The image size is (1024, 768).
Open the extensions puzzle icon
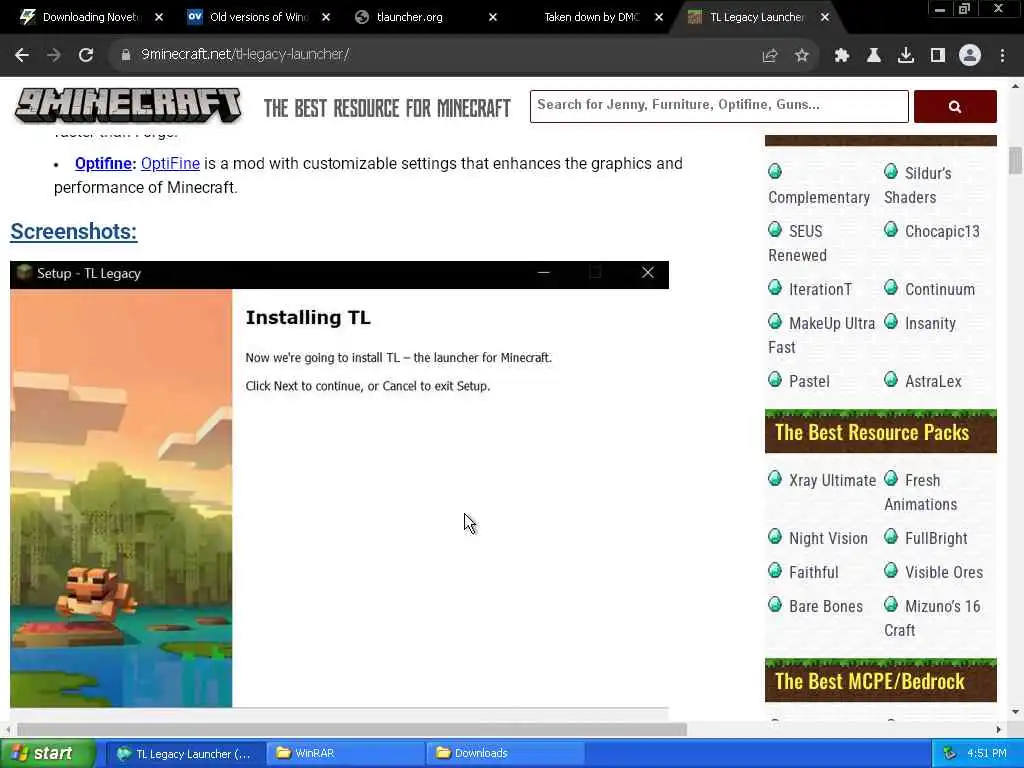(x=842, y=56)
